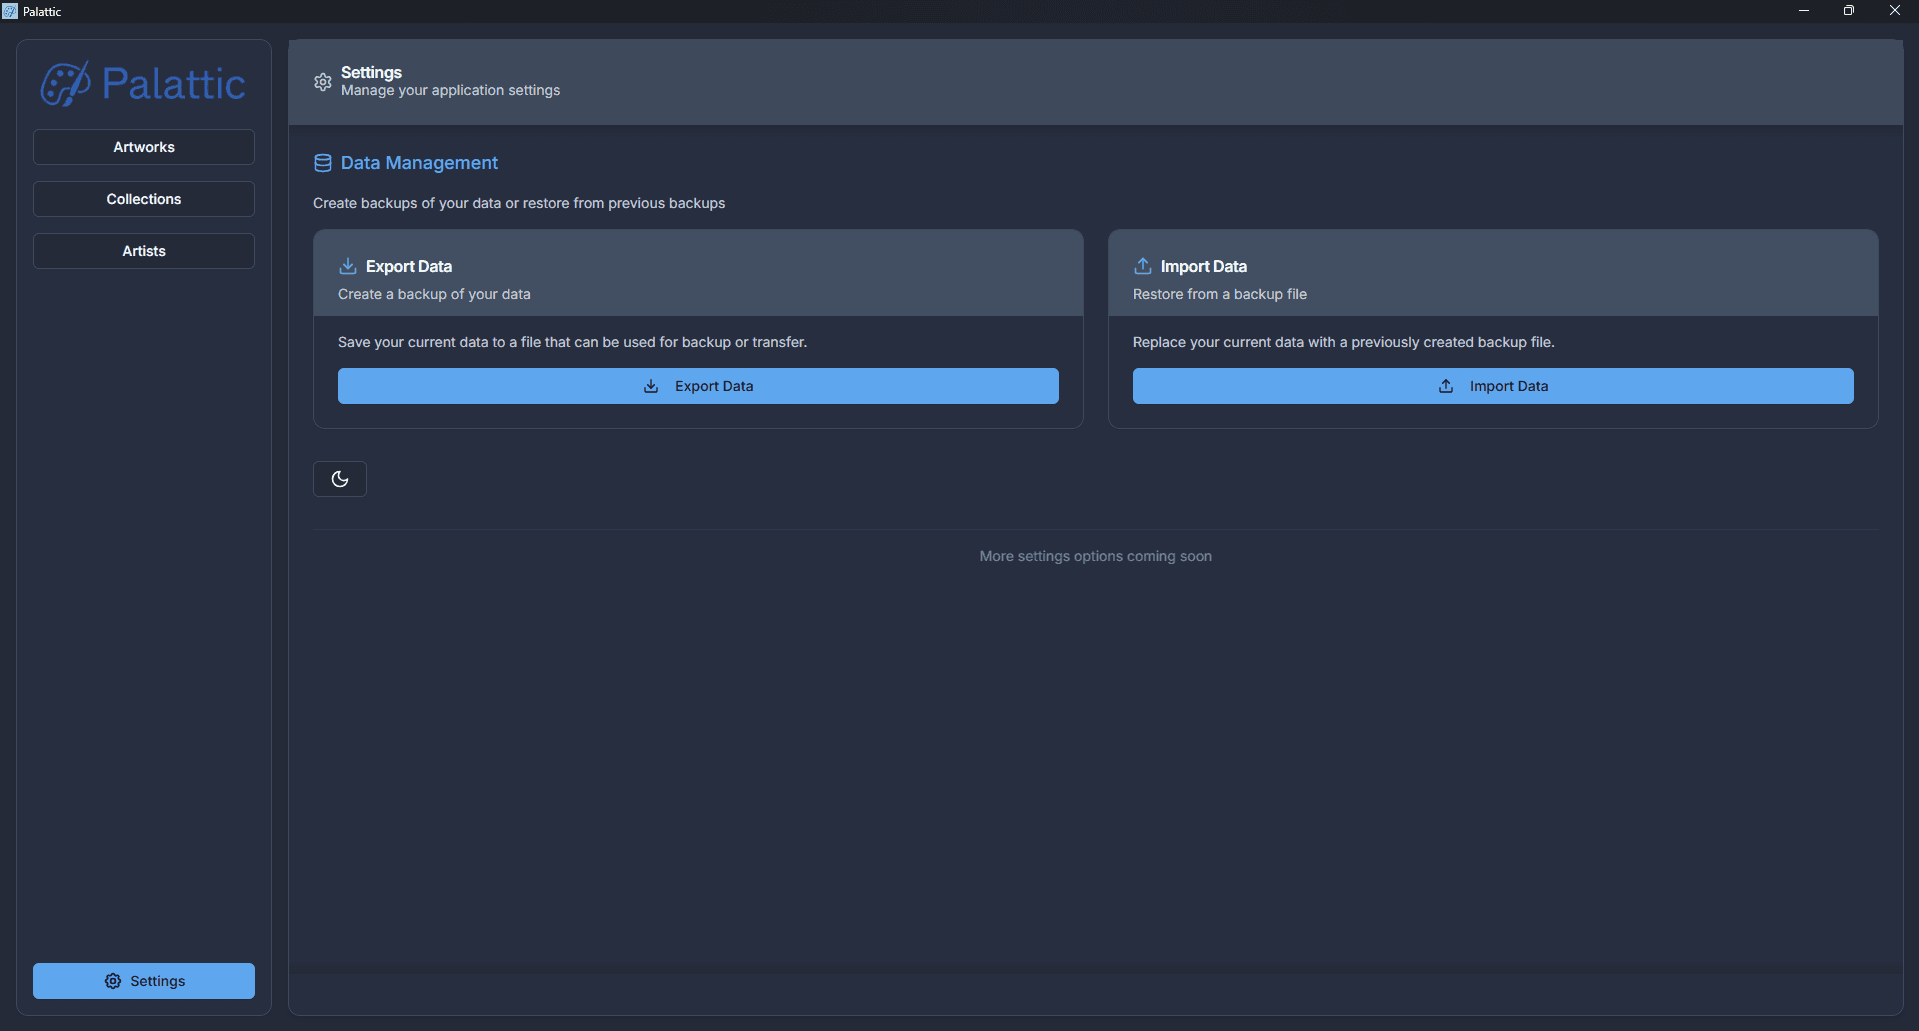The width and height of the screenshot is (1919, 1031).
Task: Click the Export Data card title
Action: pos(409,266)
